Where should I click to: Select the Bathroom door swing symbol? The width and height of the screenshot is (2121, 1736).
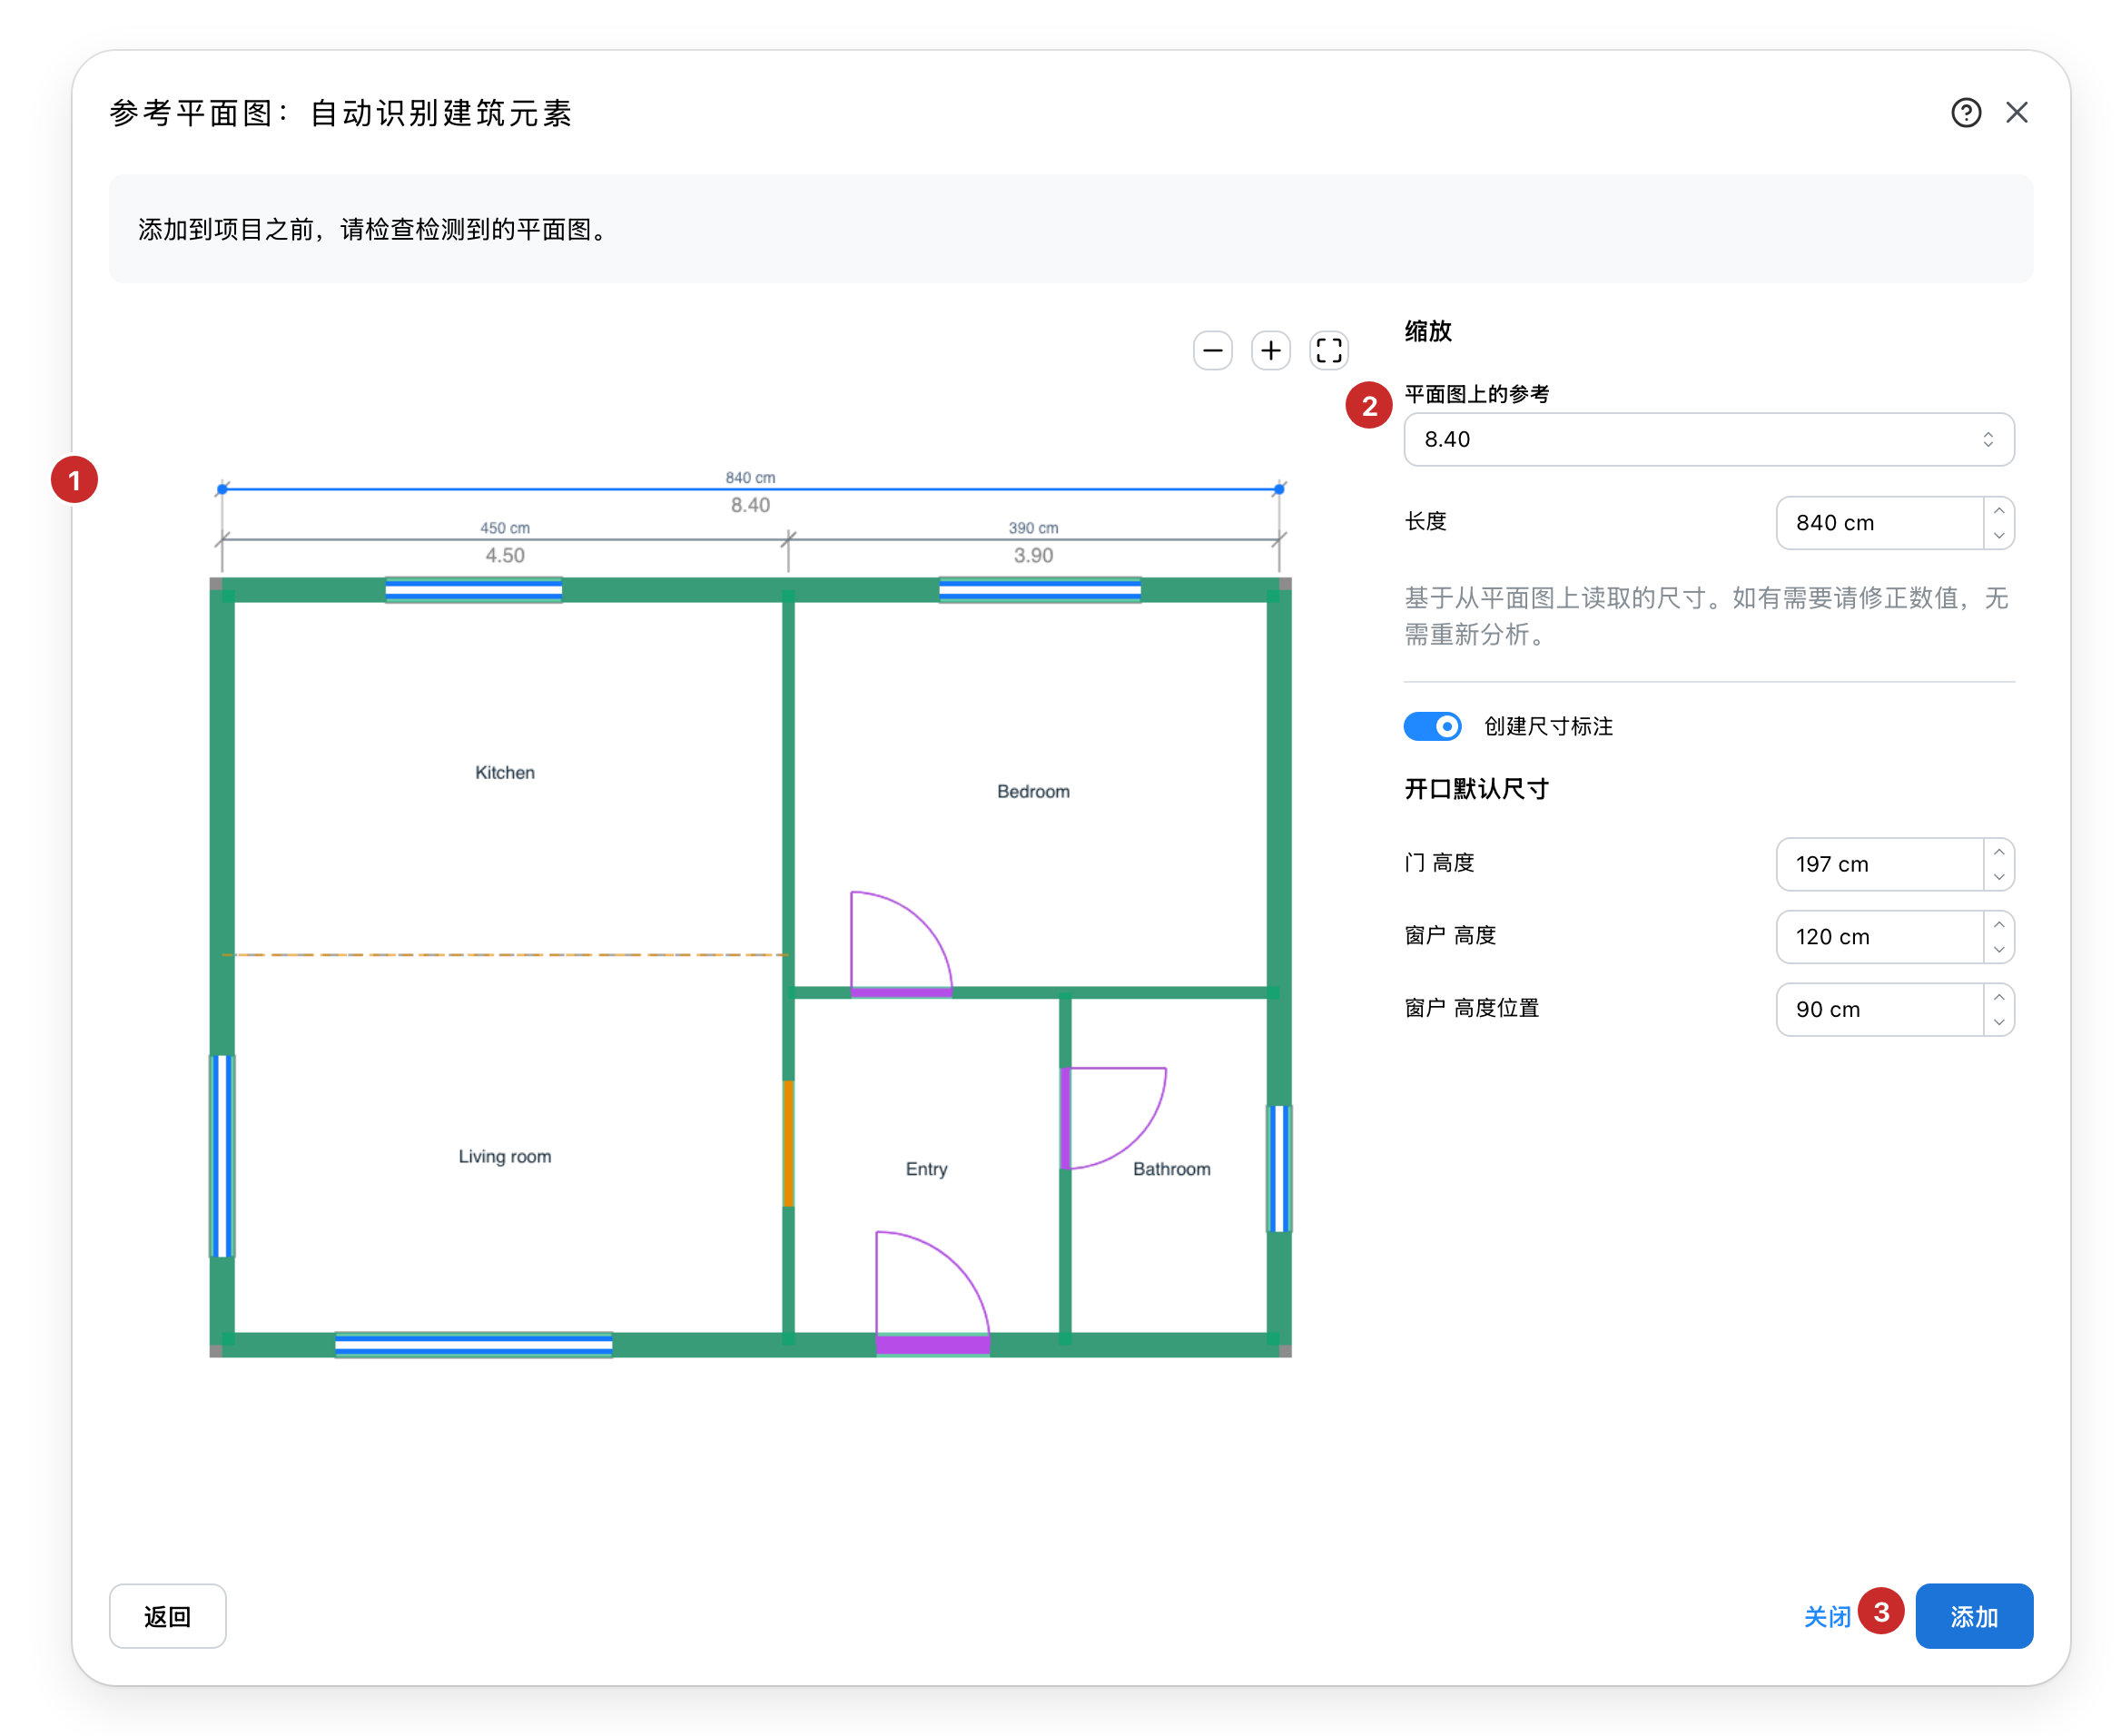1113,1118
